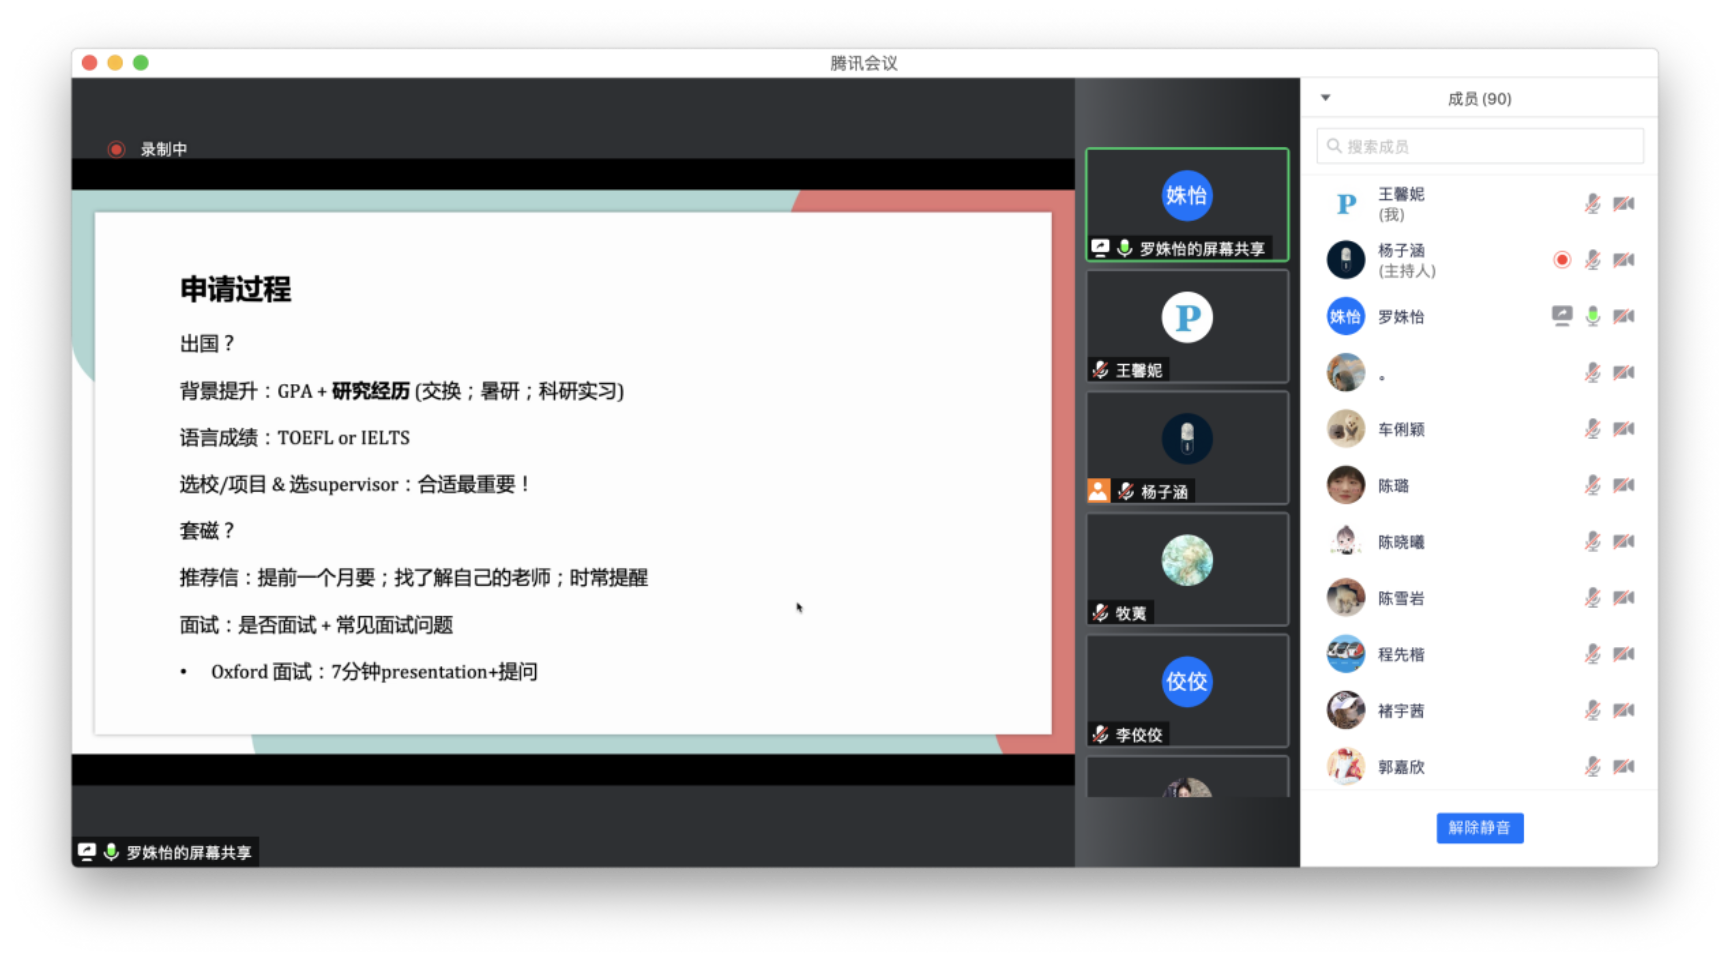The height and width of the screenshot is (963, 1730).
Task: Click 杨子涵's camera-off icon in member list
Action: coord(1624,260)
